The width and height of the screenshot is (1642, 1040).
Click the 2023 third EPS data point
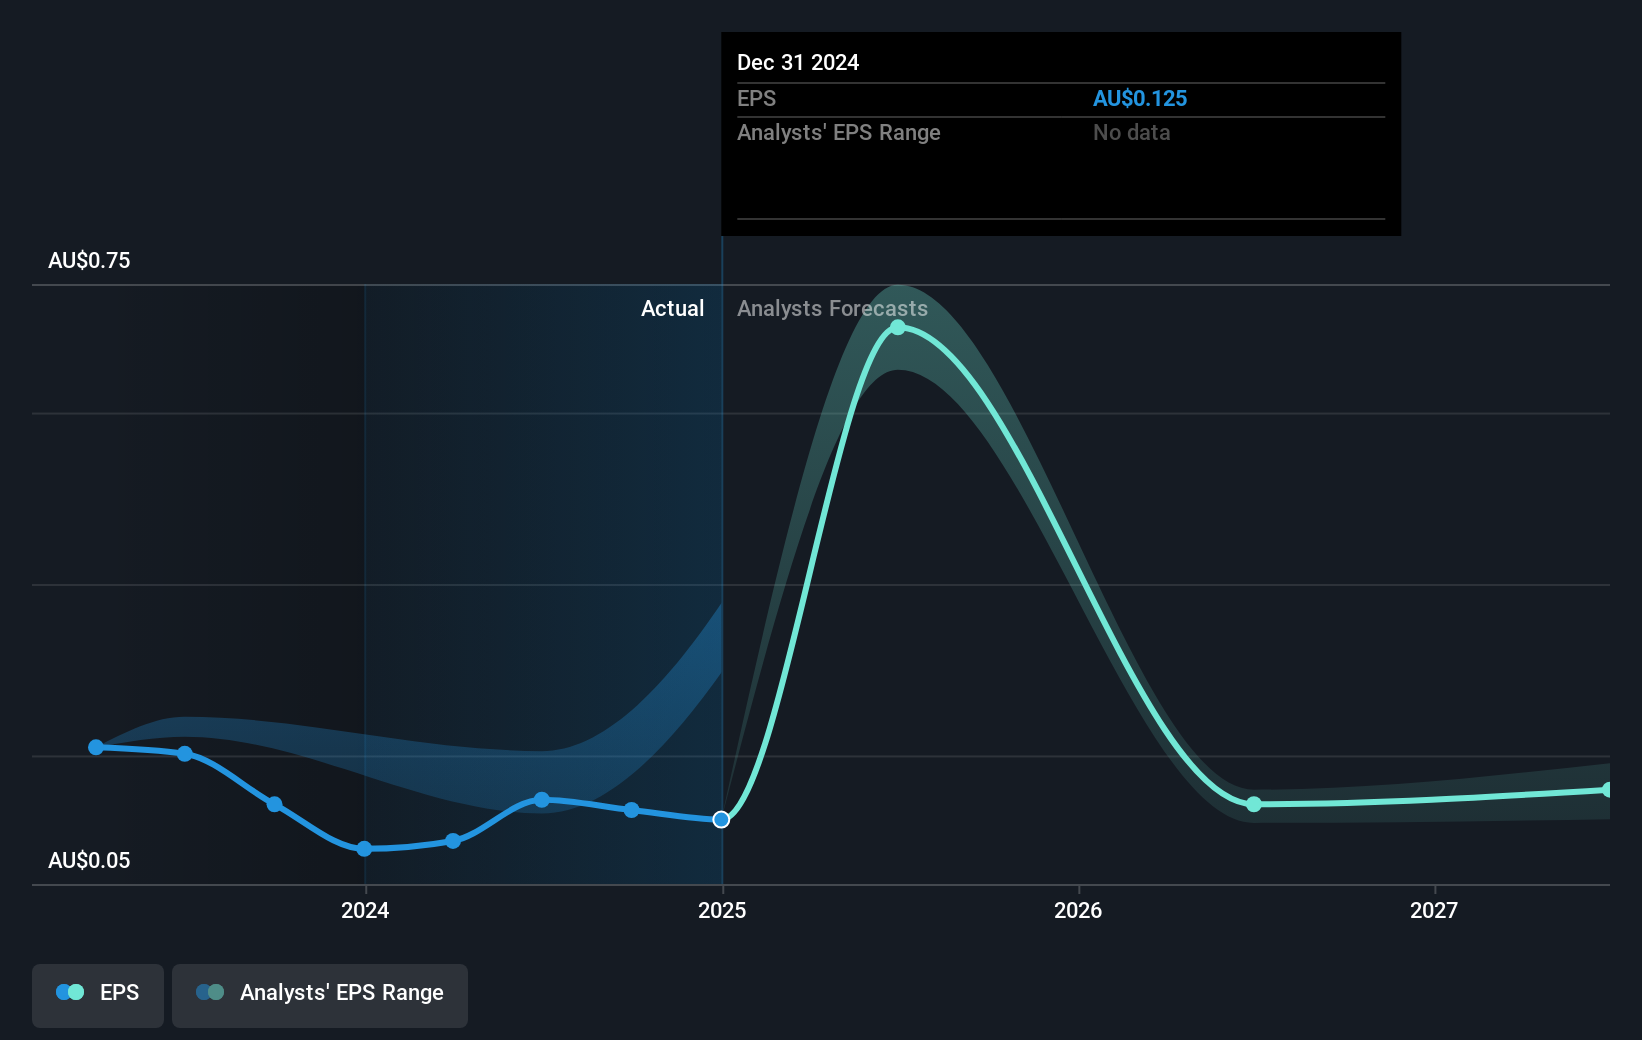pos(275,804)
